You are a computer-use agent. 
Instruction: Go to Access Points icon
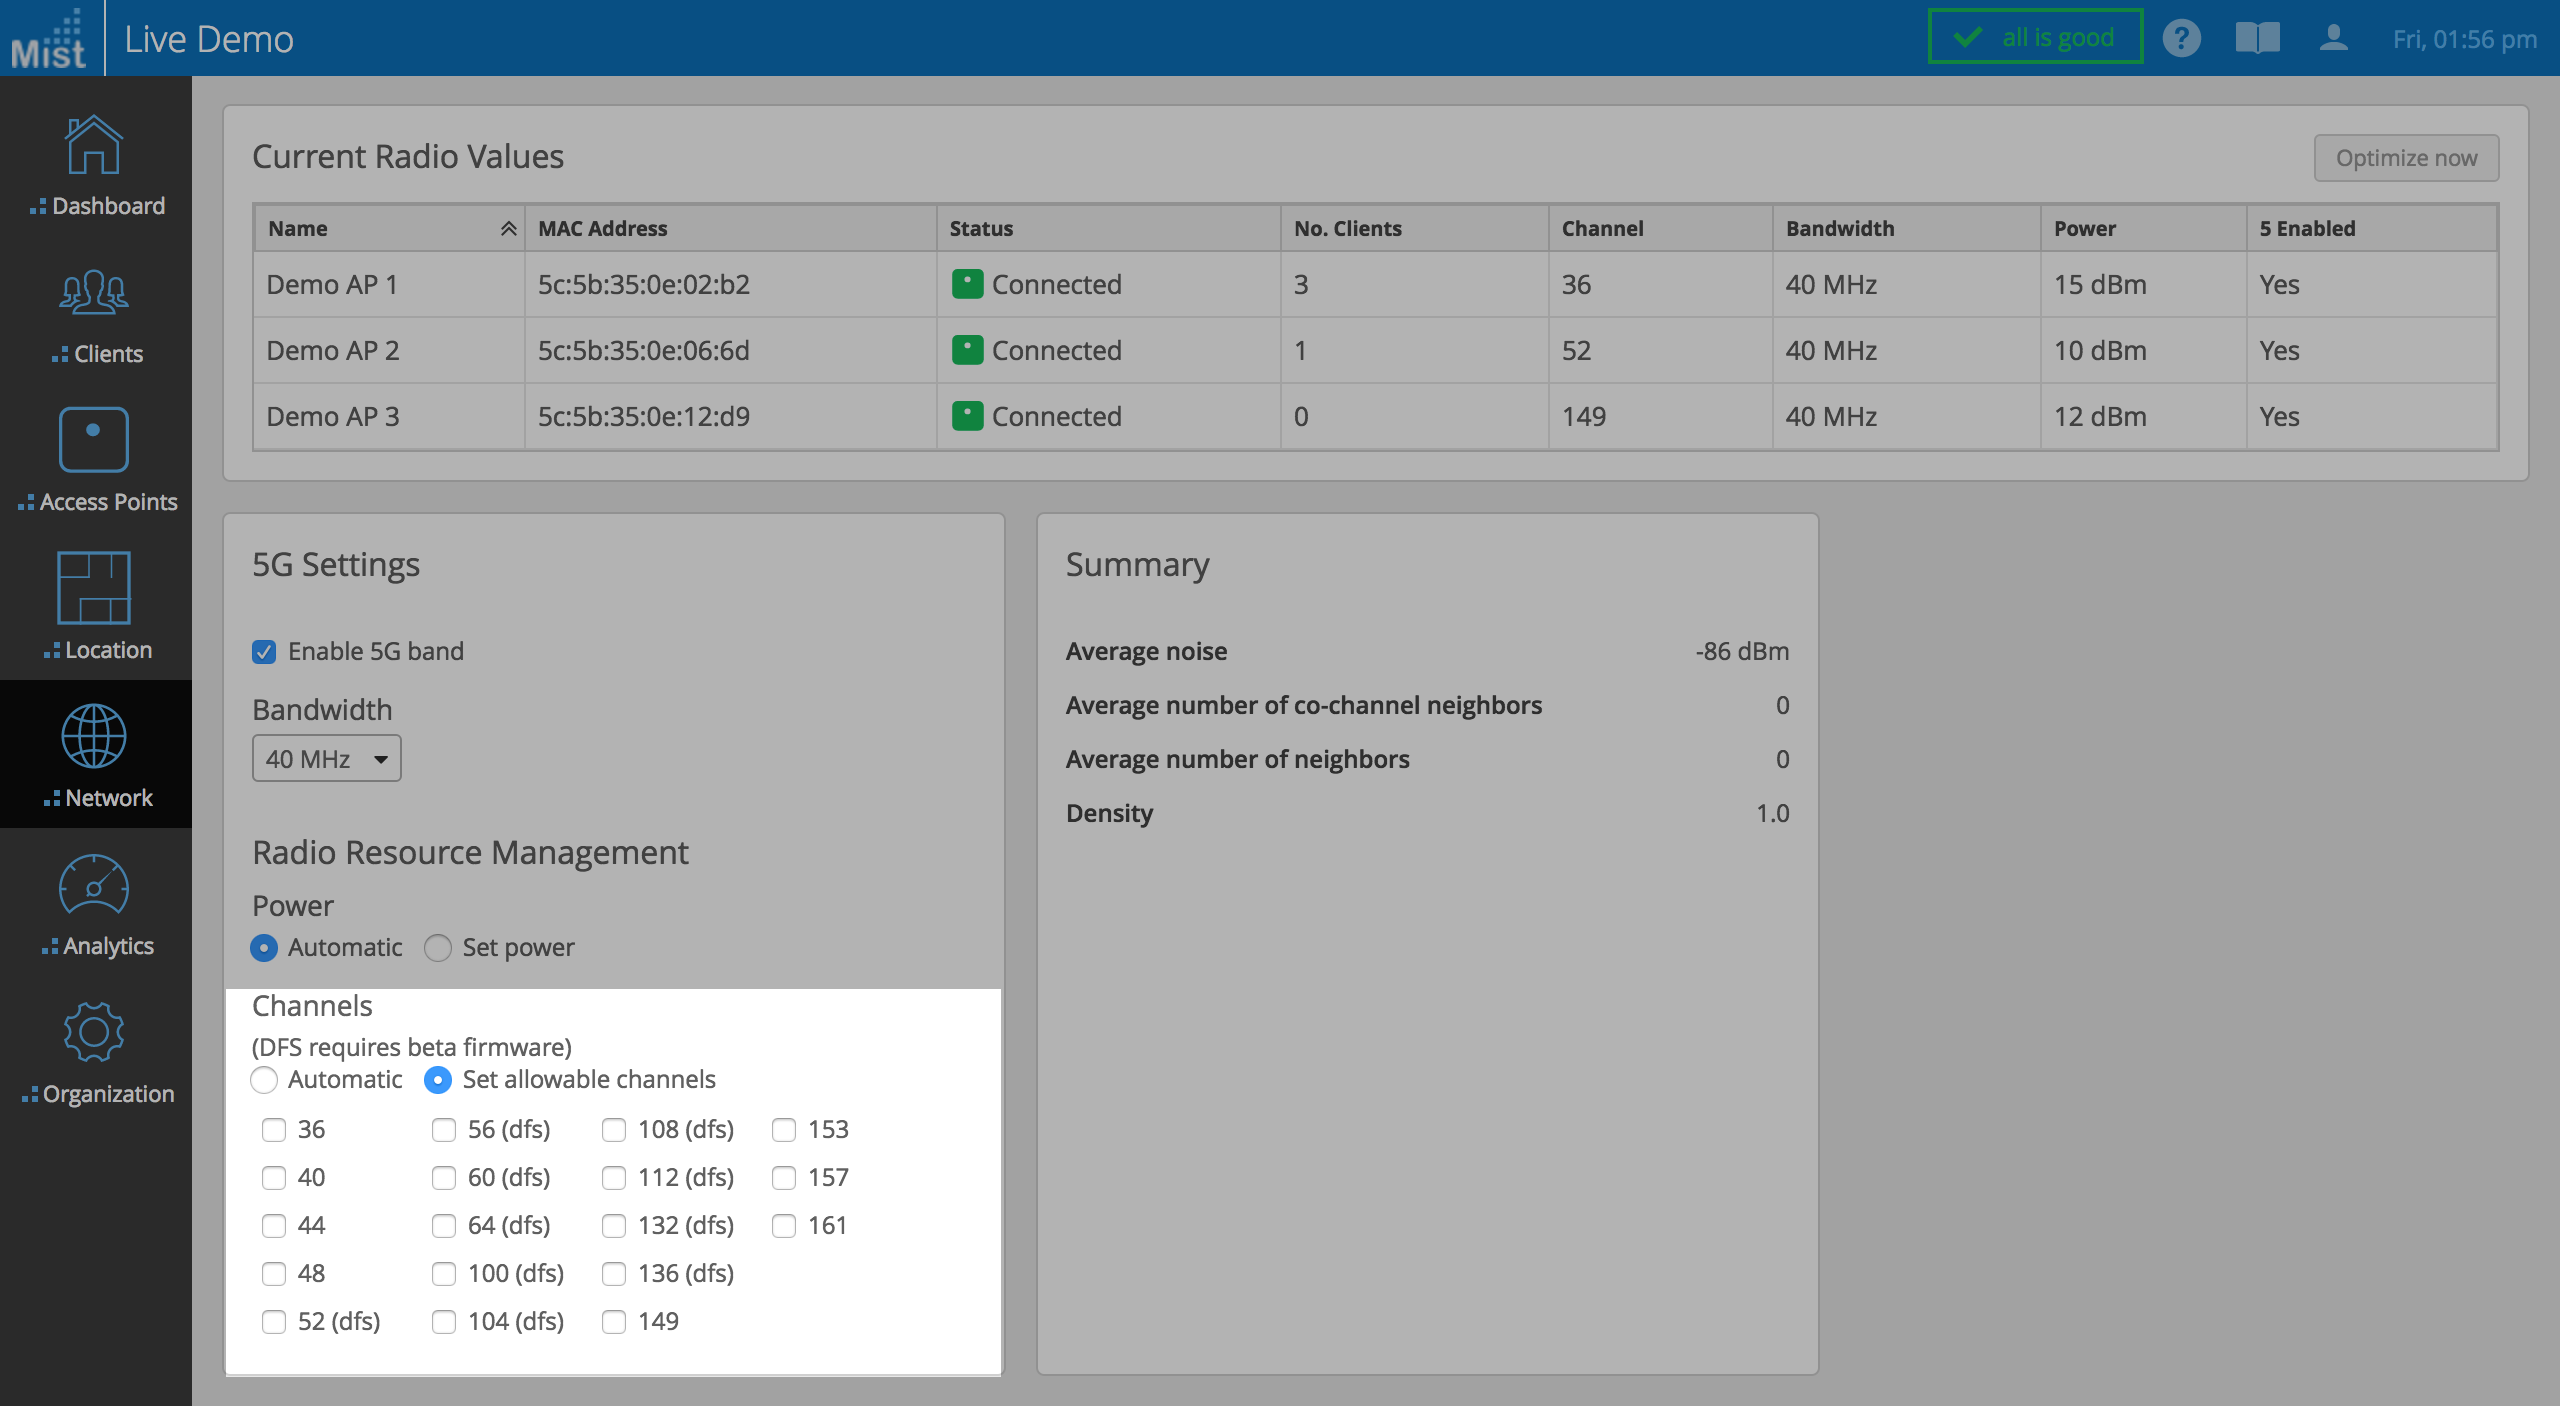pyautogui.click(x=93, y=439)
